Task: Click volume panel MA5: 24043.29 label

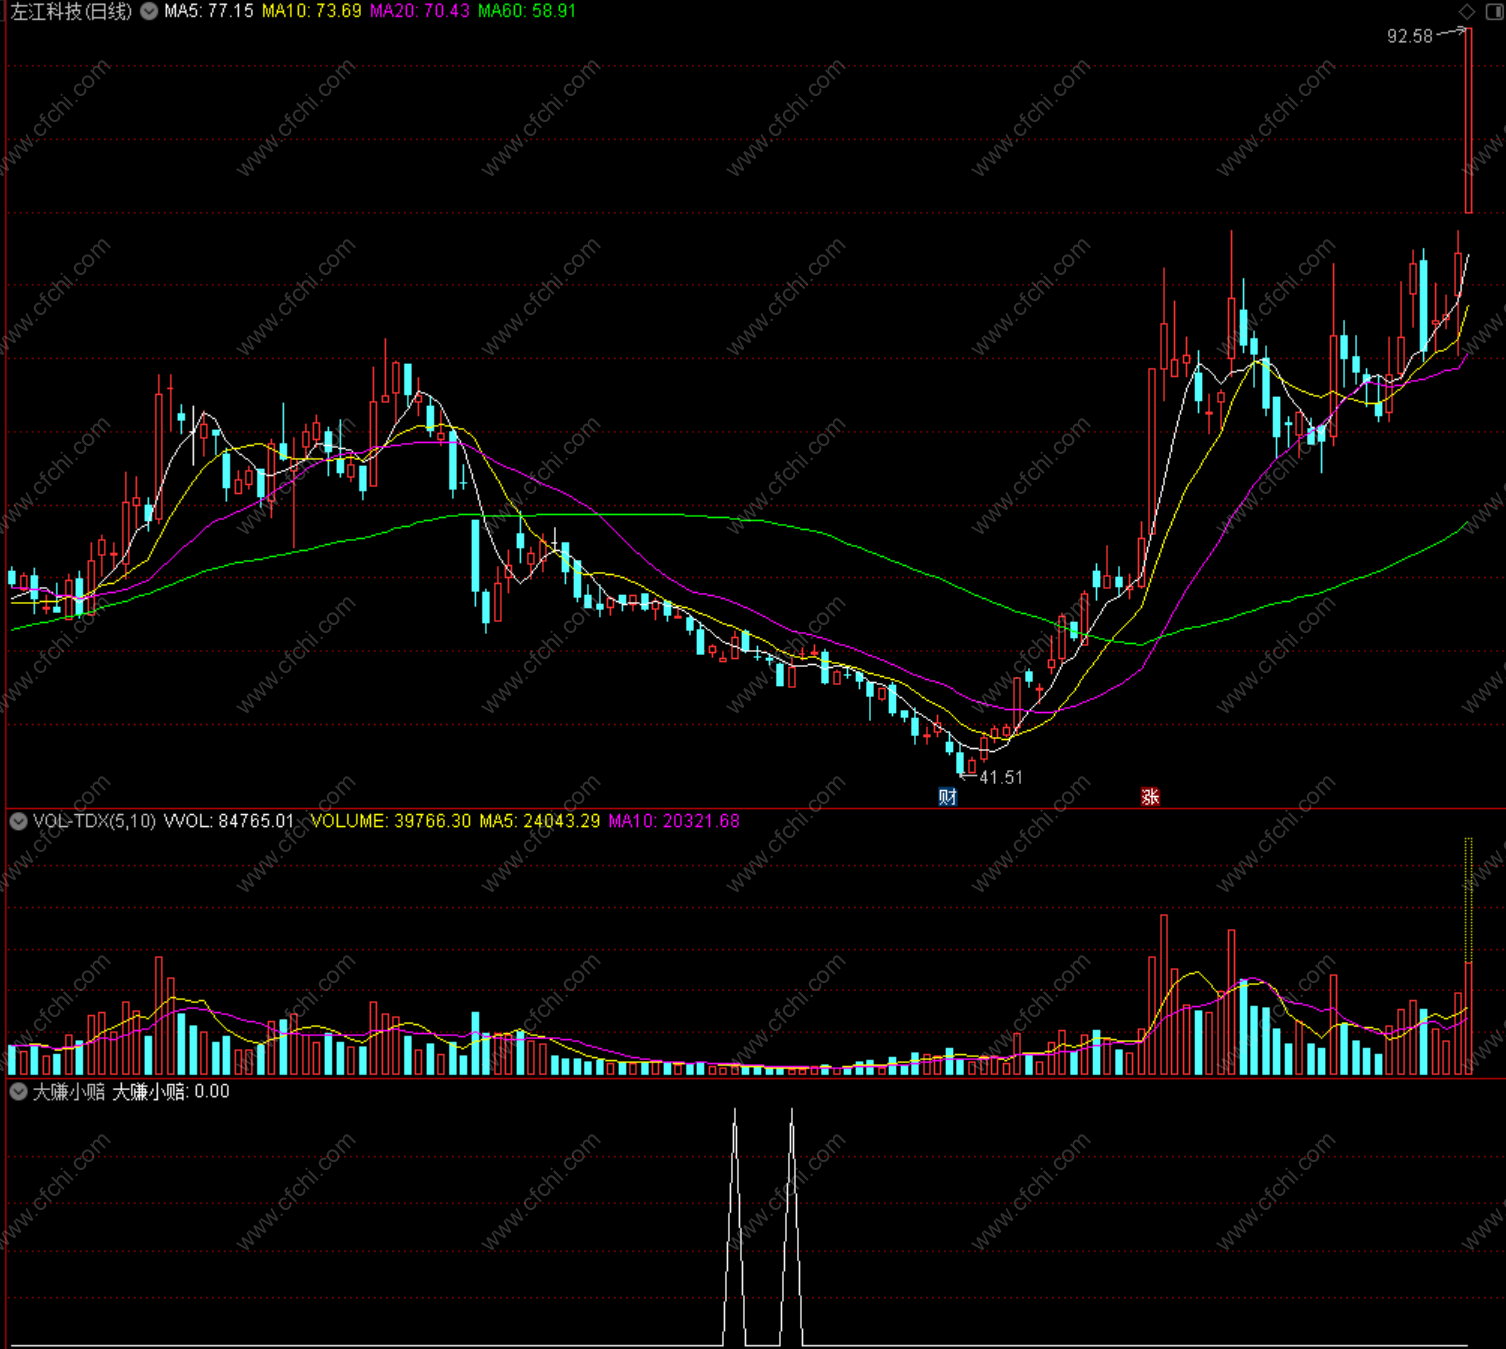Action: (540, 821)
